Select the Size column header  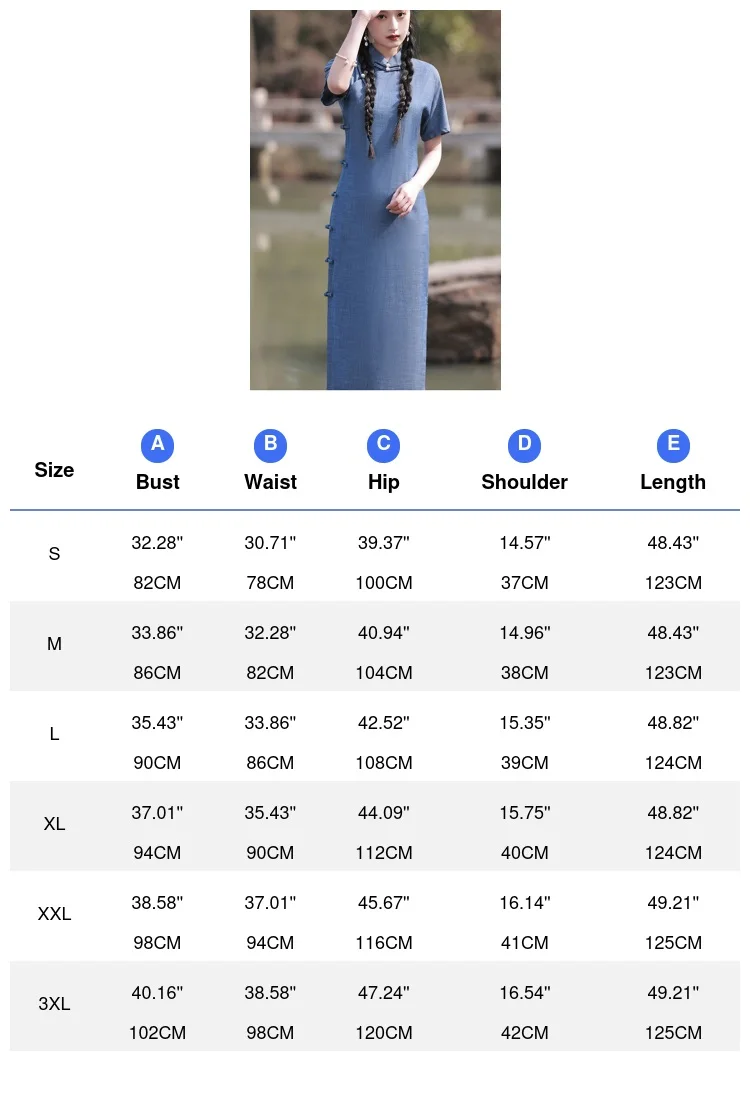pyautogui.click(x=54, y=470)
